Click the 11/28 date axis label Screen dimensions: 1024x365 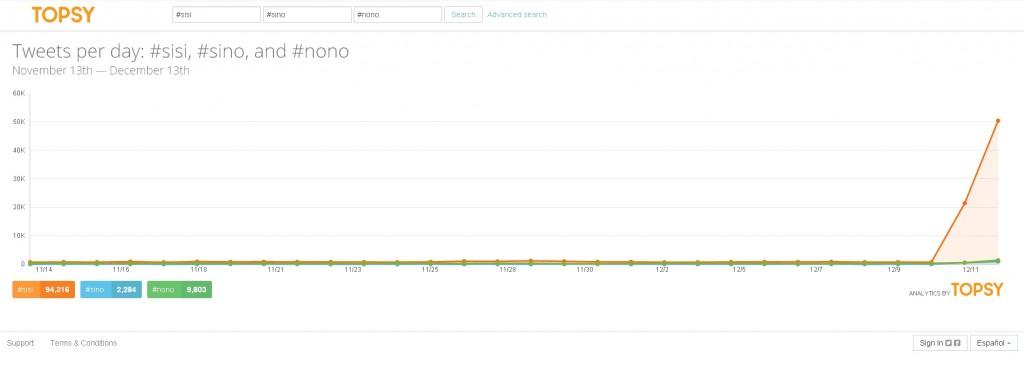pos(507,269)
